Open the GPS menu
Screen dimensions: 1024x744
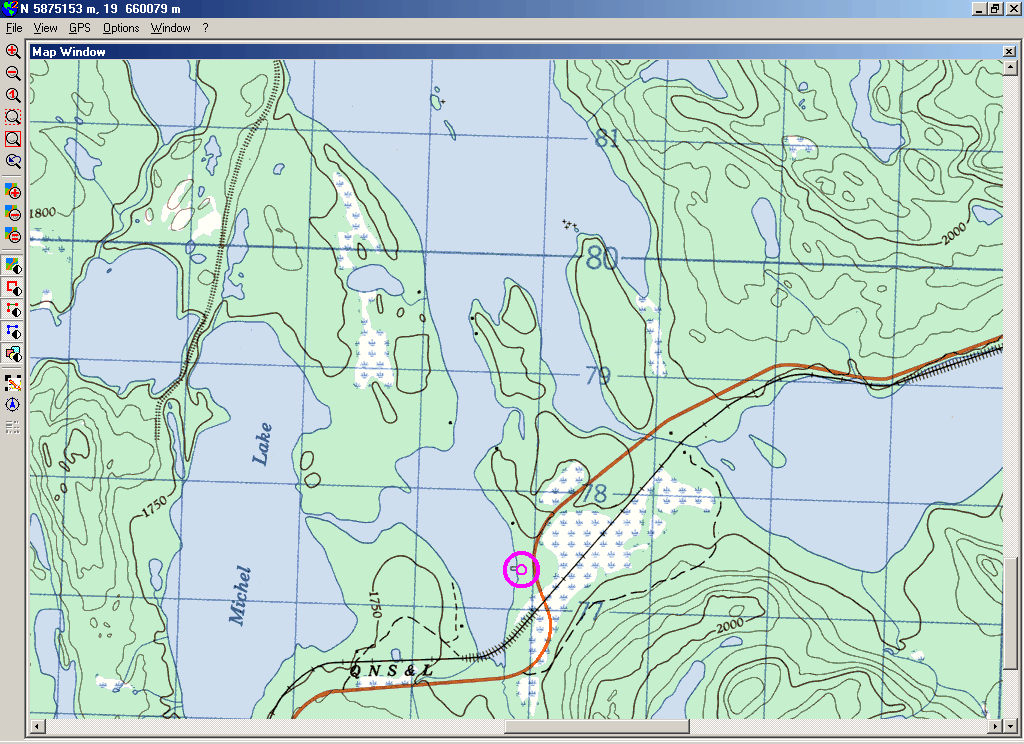pyautogui.click(x=80, y=28)
